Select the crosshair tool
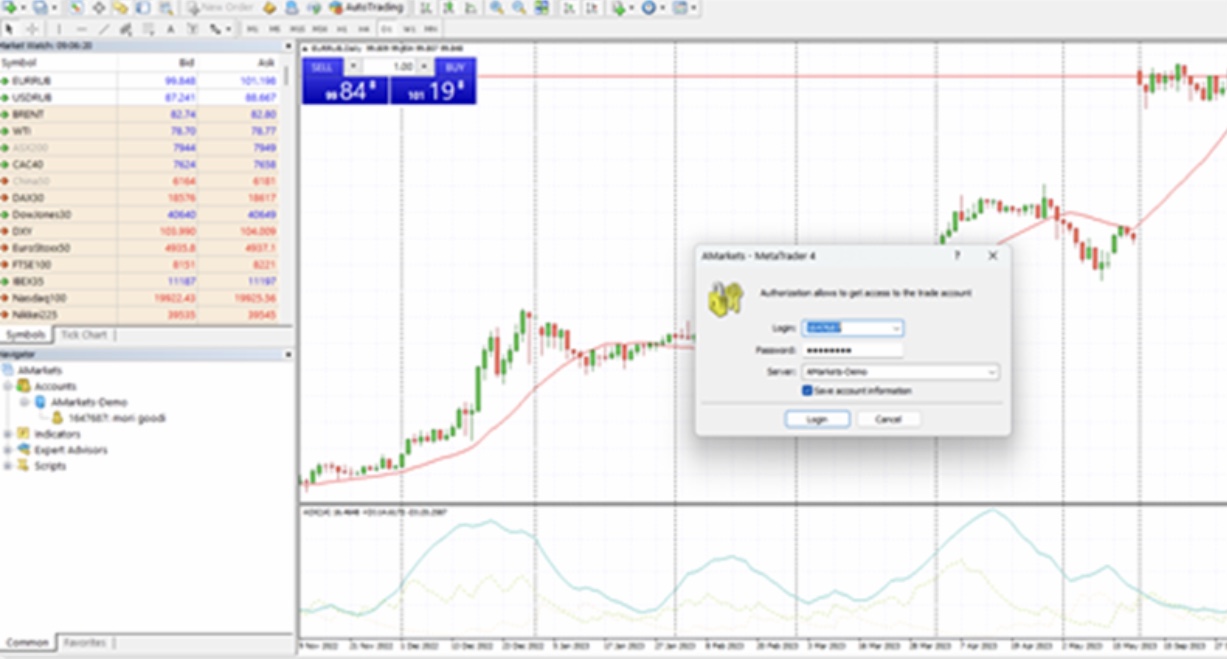The height and width of the screenshot is (659, 1227). pyautogui.click(x=32, y=28)
